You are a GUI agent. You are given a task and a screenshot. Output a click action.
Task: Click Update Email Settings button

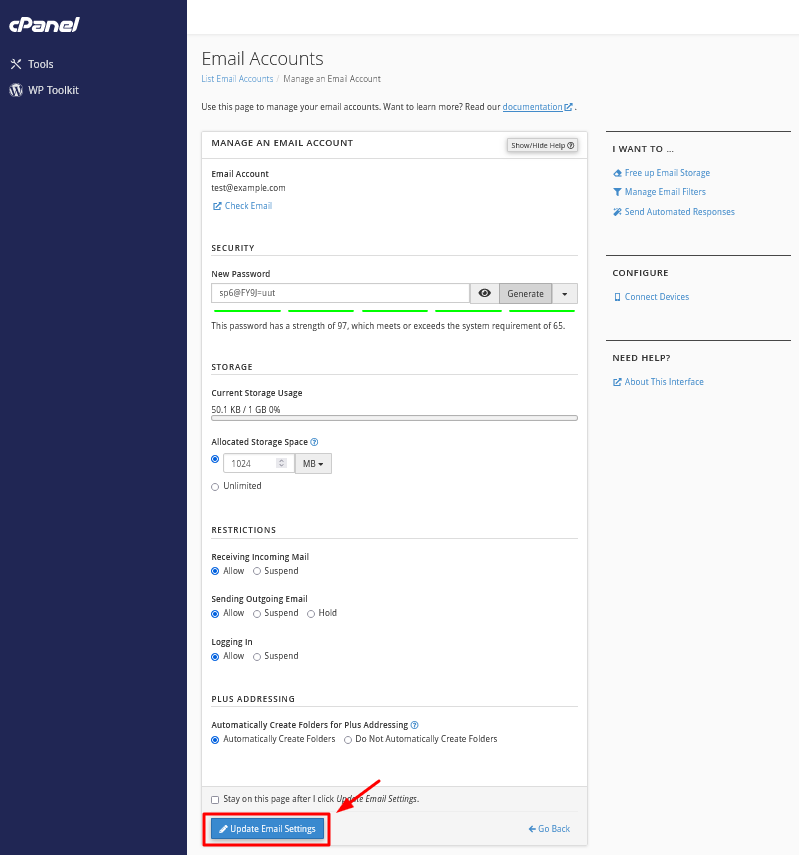click(267, 829)
